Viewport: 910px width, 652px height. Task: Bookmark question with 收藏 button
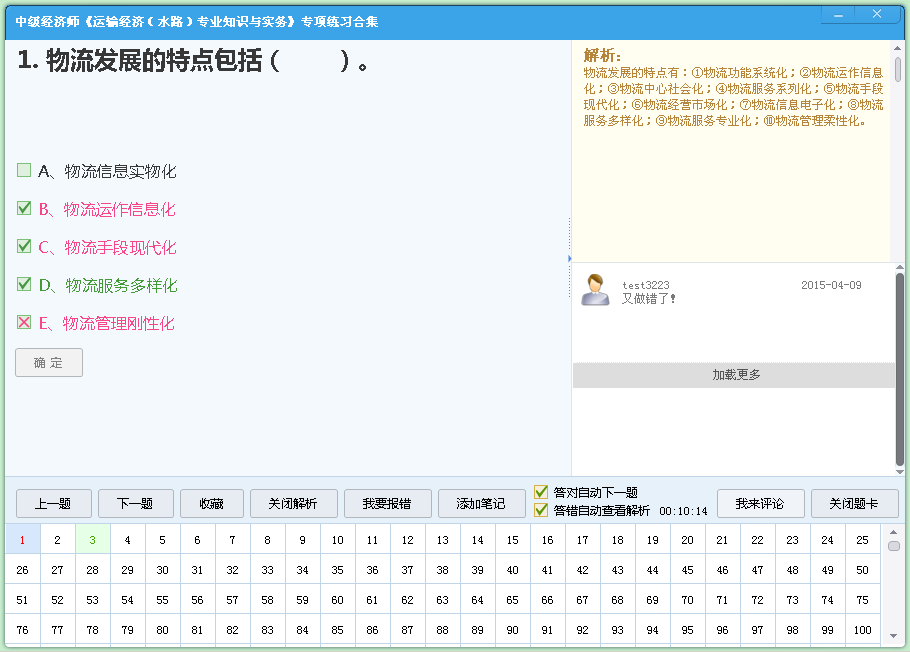(x=212, y=503)
